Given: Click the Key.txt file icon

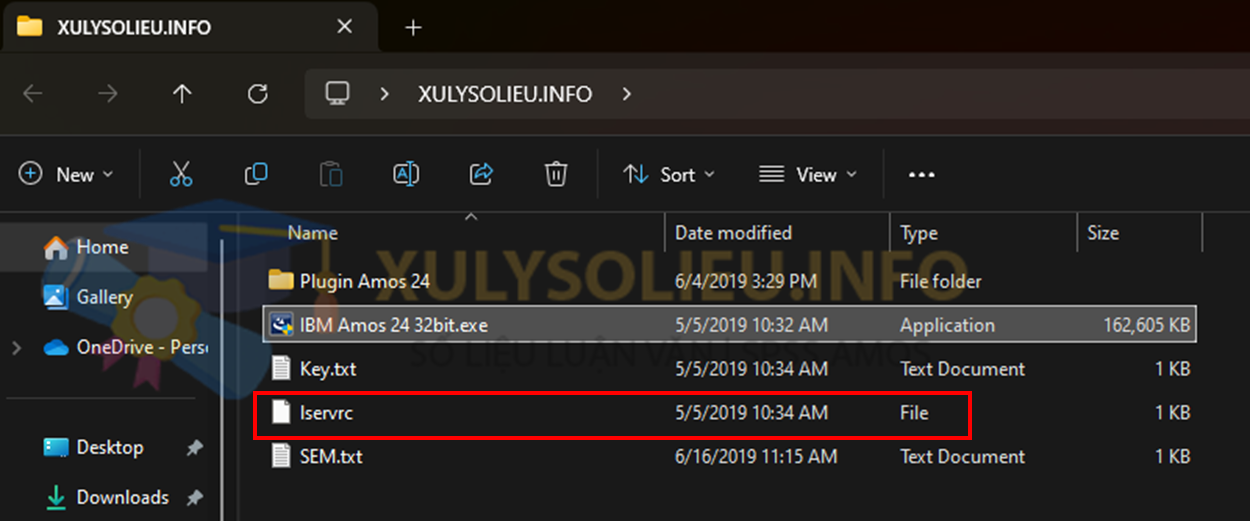Looking at the screenshot, I should click(281, 369).
